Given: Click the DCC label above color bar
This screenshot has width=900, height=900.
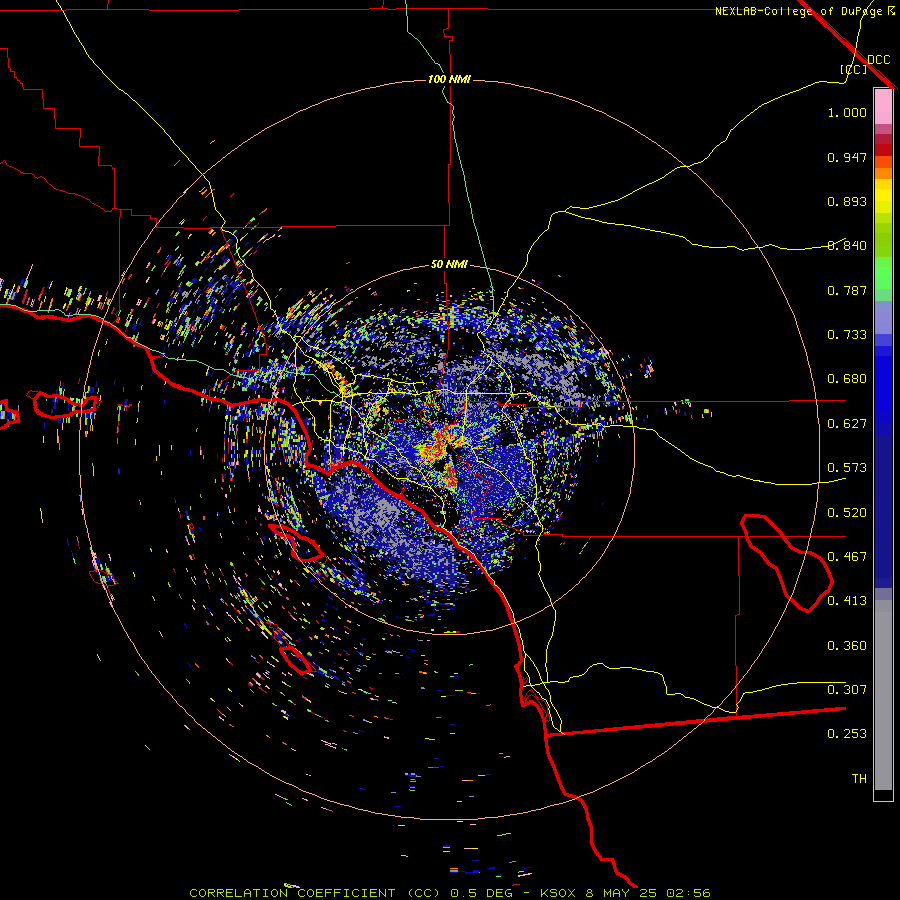Looking at the screenshot, I should coord(879,60).
